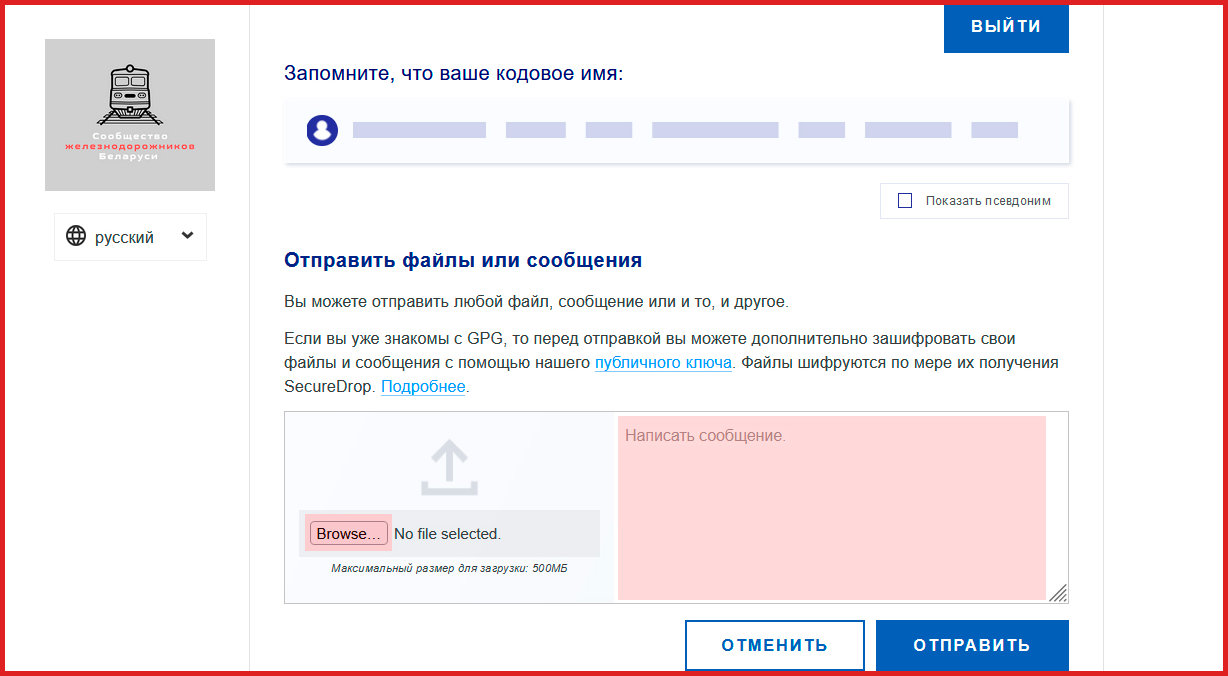Click the Отправить файлы или сообщения heading
The height and width of the screenshot is (676, 1228).
point(463,261)
